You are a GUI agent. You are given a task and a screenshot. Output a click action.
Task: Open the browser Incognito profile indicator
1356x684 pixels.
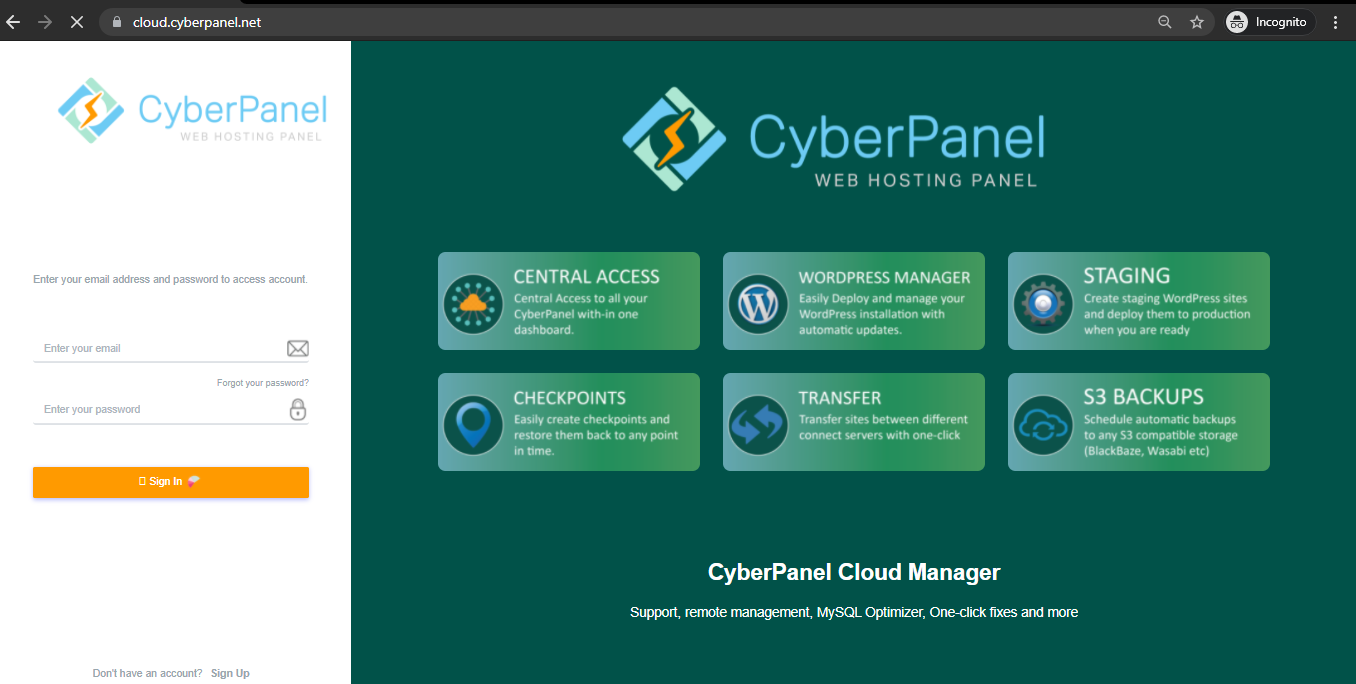[1268, 21]
